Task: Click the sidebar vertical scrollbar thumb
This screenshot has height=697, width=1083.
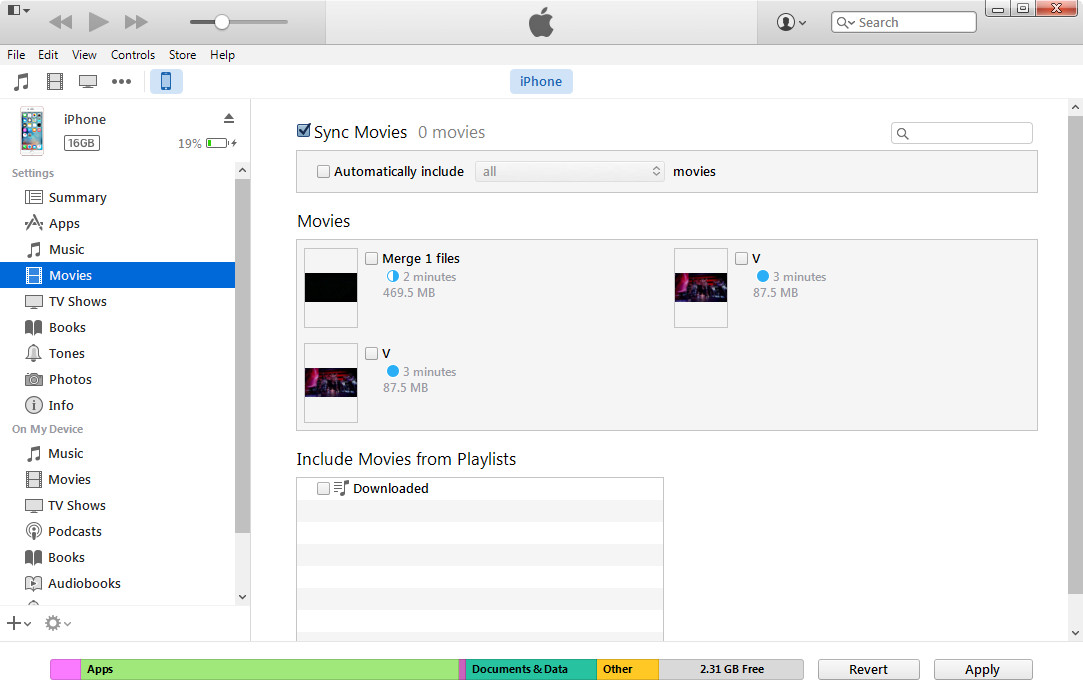Action: point(242,356)
